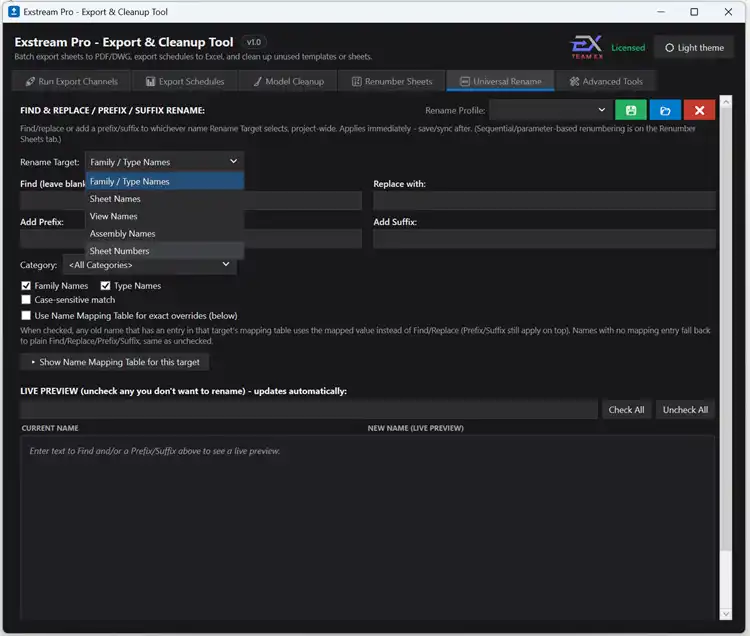Click the Check All button
750x636 pixels.
point(626,410)
